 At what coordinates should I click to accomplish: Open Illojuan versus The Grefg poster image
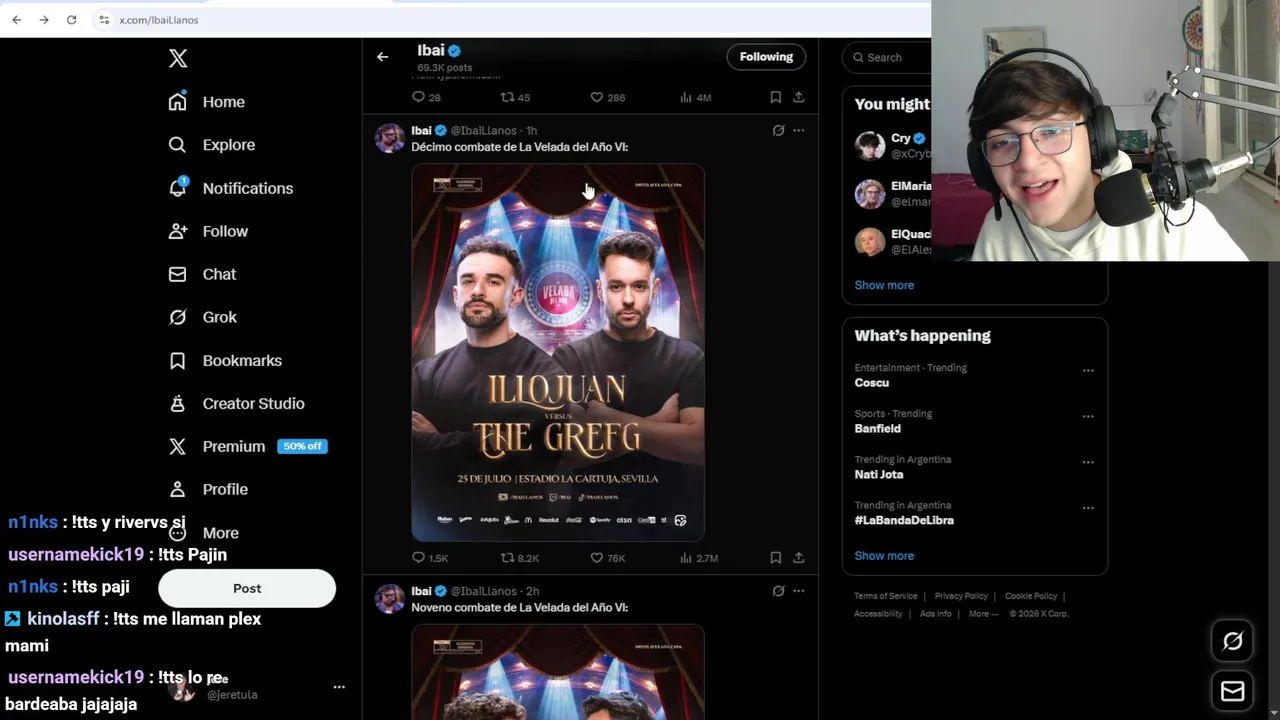point(558,352)
